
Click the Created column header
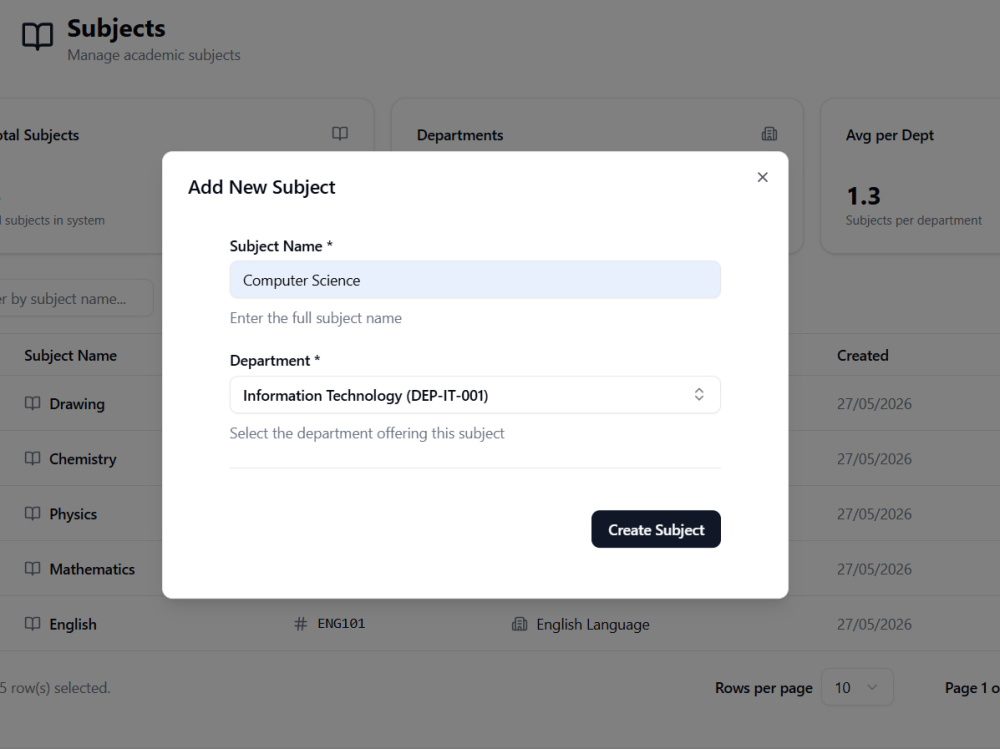tap(862, 355)
